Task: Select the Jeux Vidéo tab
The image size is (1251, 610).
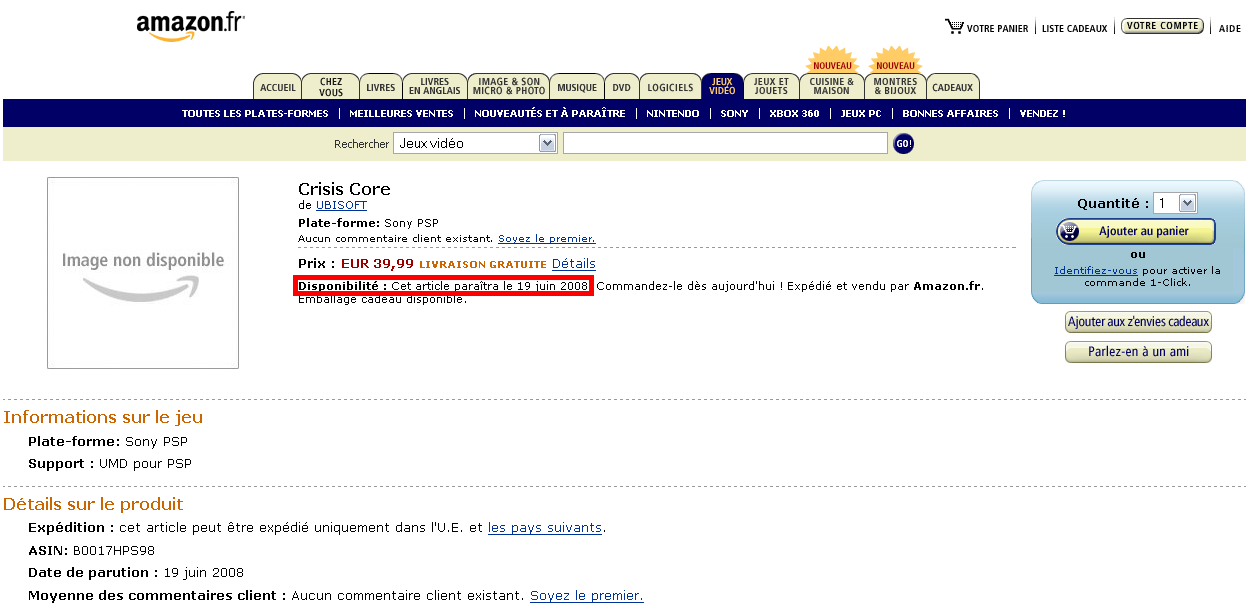Action: tap(722, 87)
